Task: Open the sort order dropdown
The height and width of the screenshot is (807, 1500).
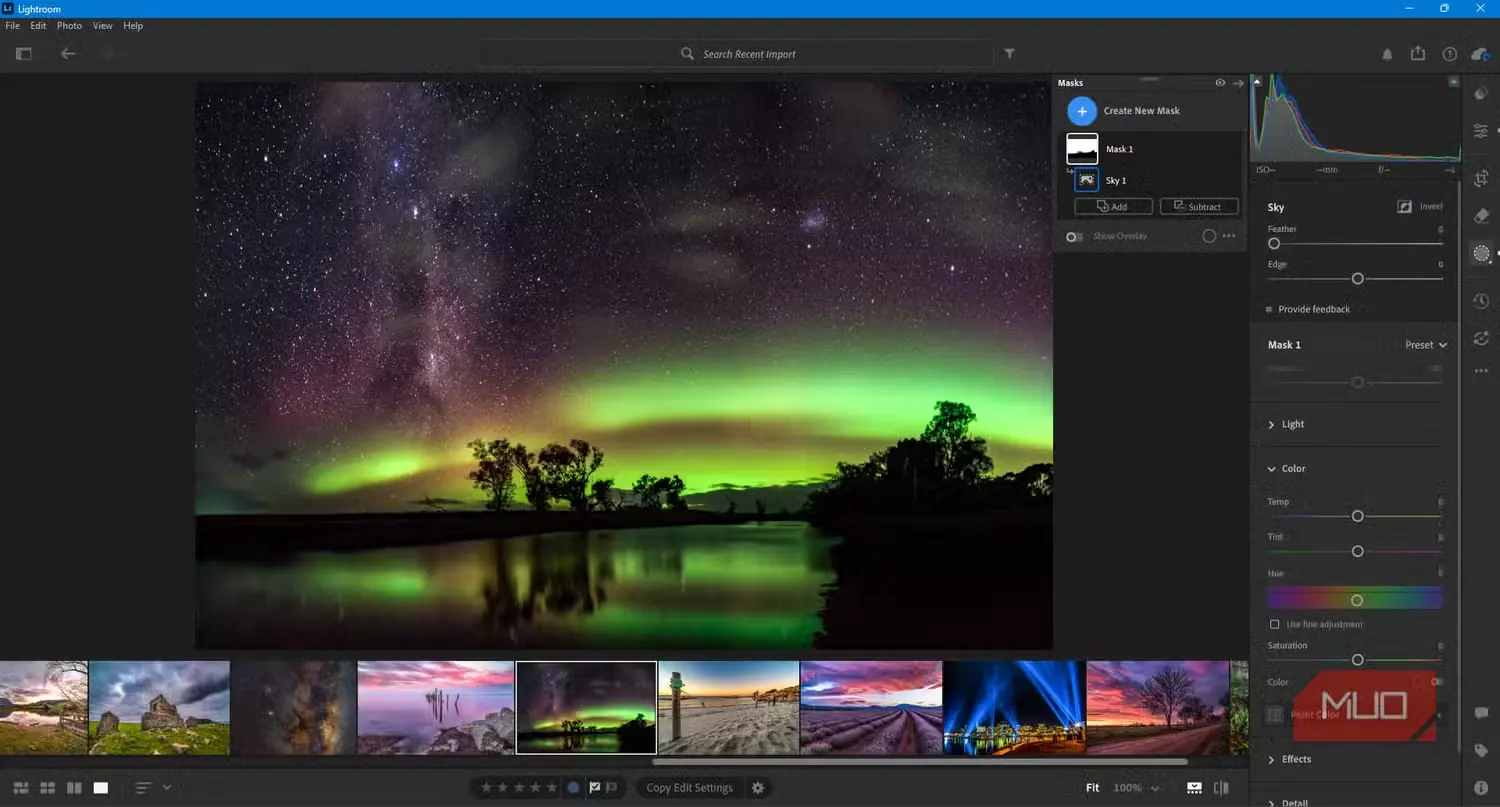Action: point(153,788)
